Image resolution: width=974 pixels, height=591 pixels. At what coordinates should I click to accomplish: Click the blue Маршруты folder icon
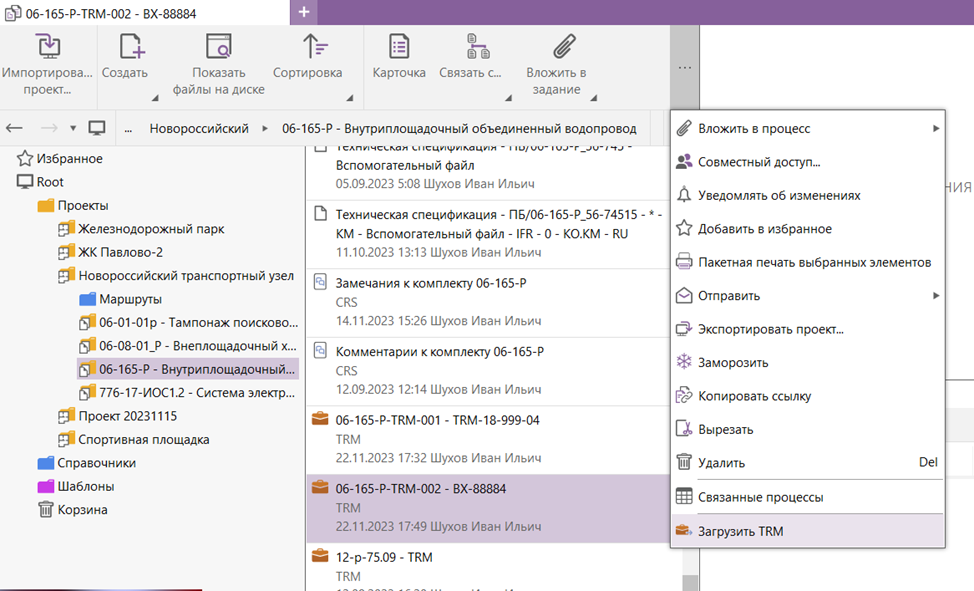[88, 299]
